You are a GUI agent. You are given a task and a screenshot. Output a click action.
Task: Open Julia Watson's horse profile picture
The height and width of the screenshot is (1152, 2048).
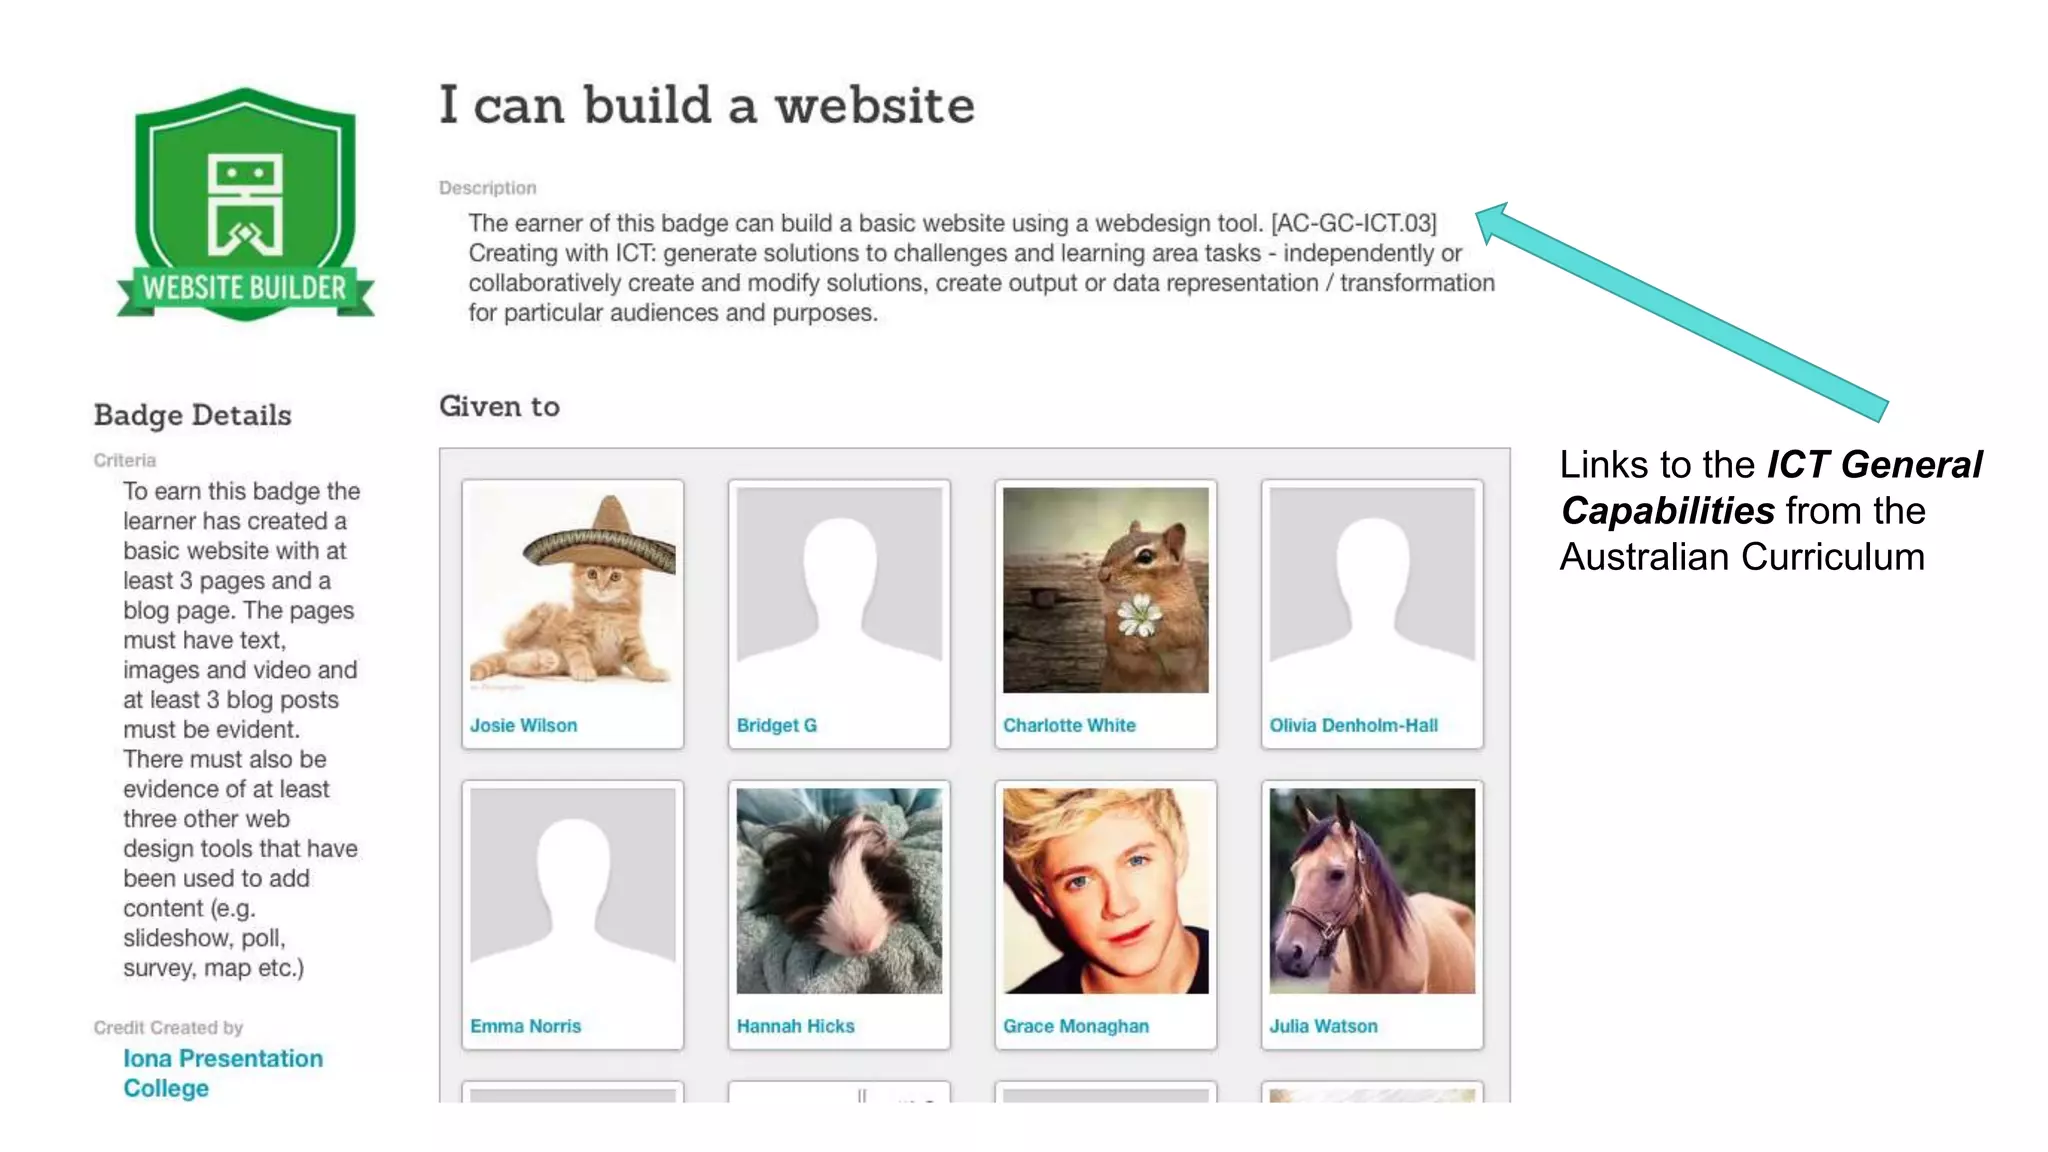tap(1372, 890)
